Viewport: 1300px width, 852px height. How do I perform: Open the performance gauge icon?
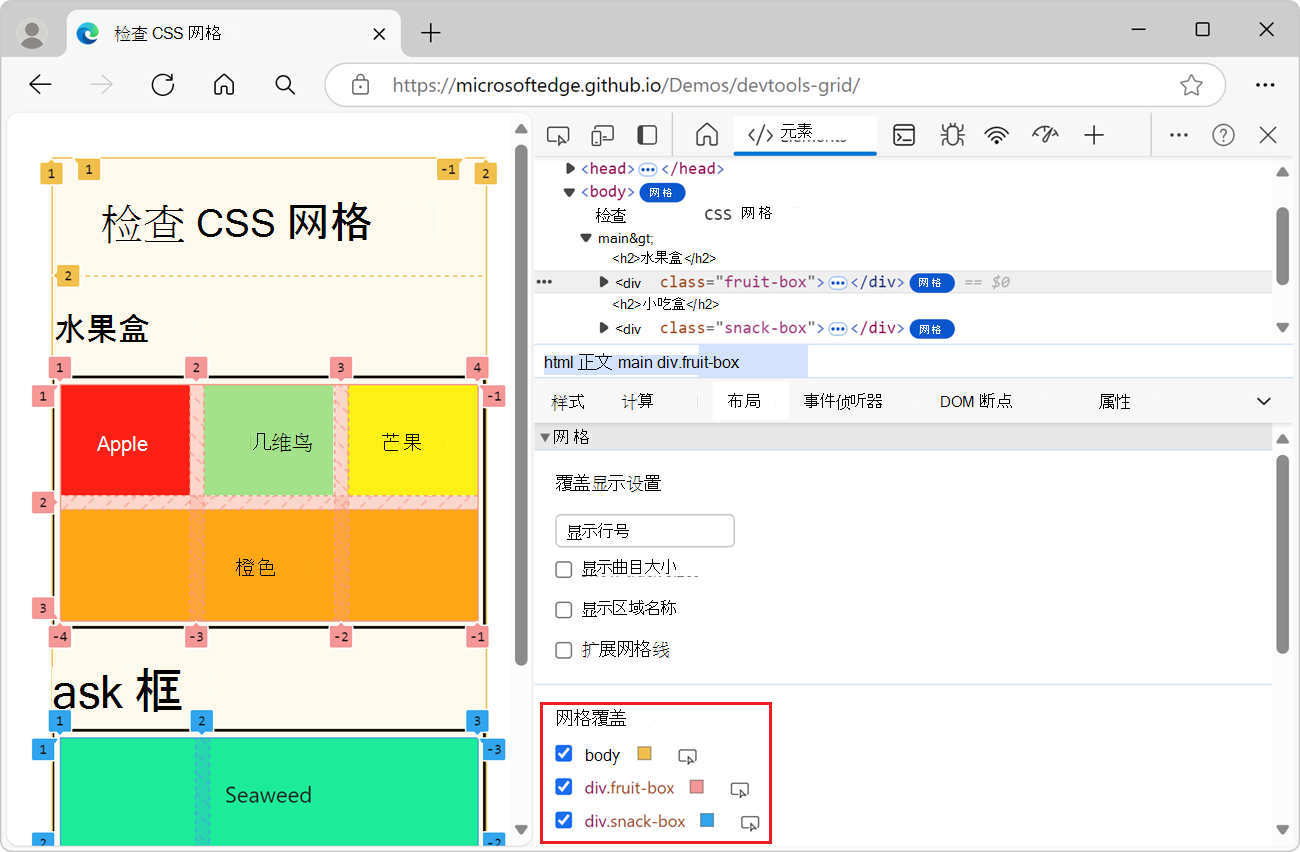click(1045, 134)
